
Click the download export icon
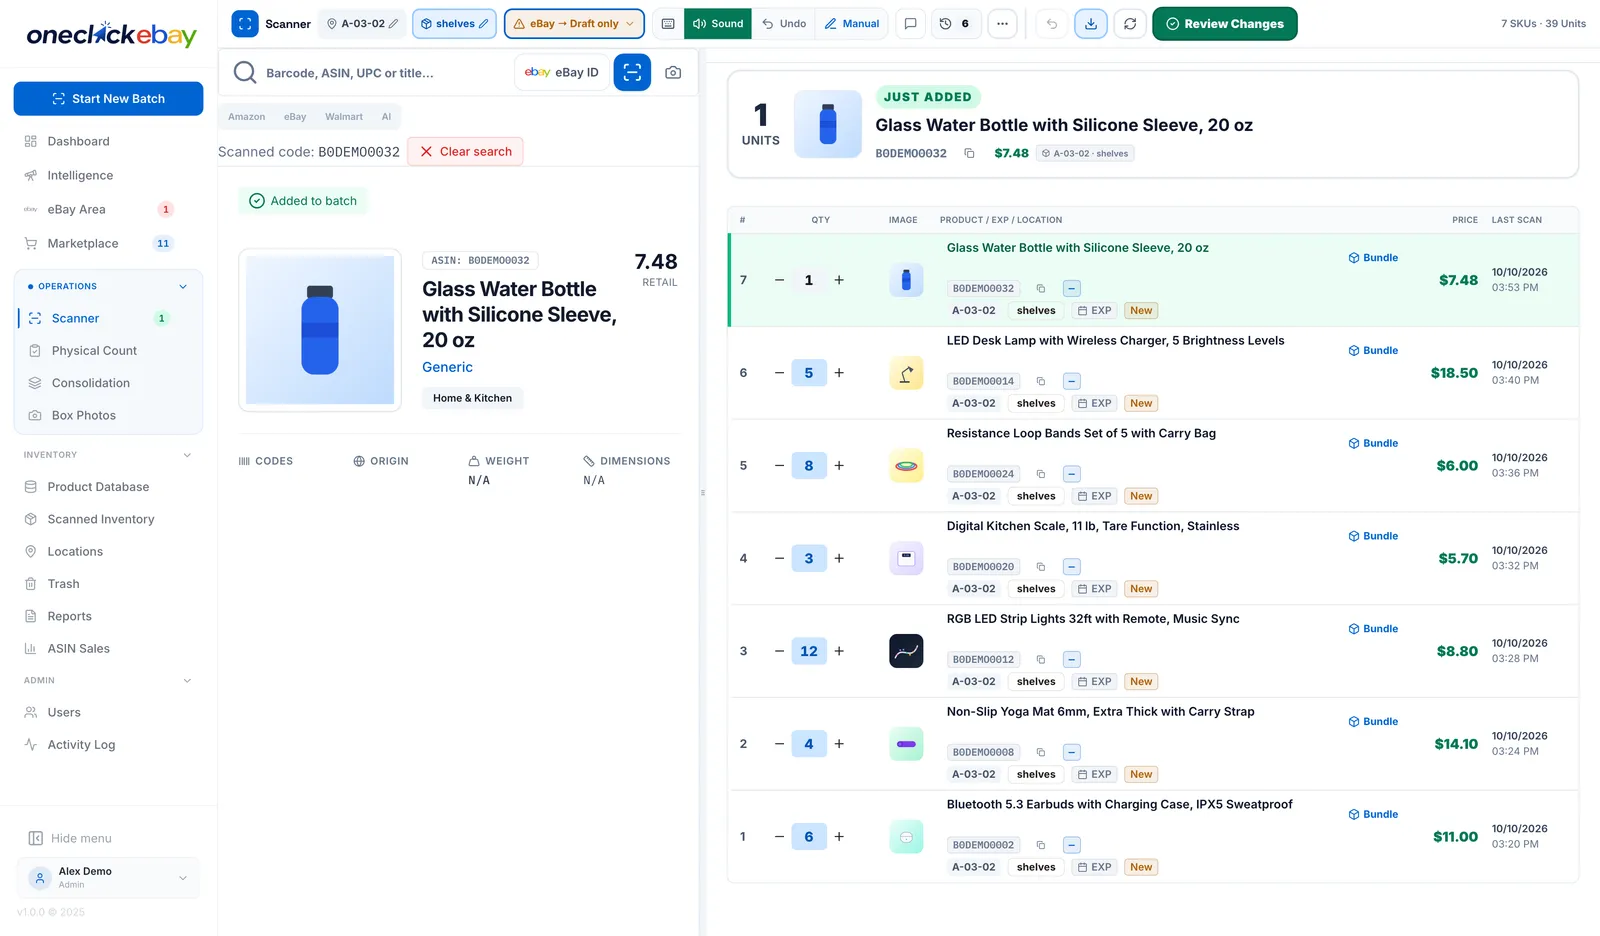1091,24
